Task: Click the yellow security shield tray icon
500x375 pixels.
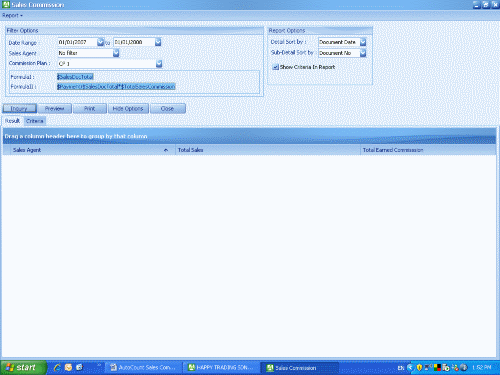Action: [419, 368]
